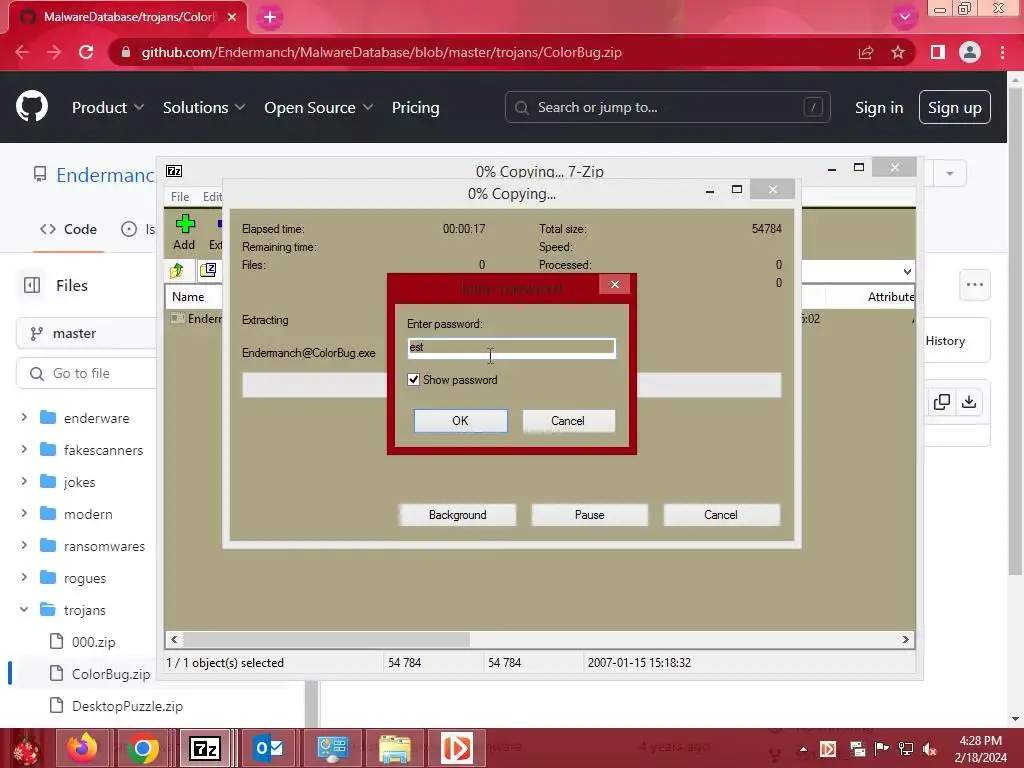Image resolution: width=1024 pixels, height=768 pixels.
Task: Expand fakescanners folder
Action: tap(24, 449)
